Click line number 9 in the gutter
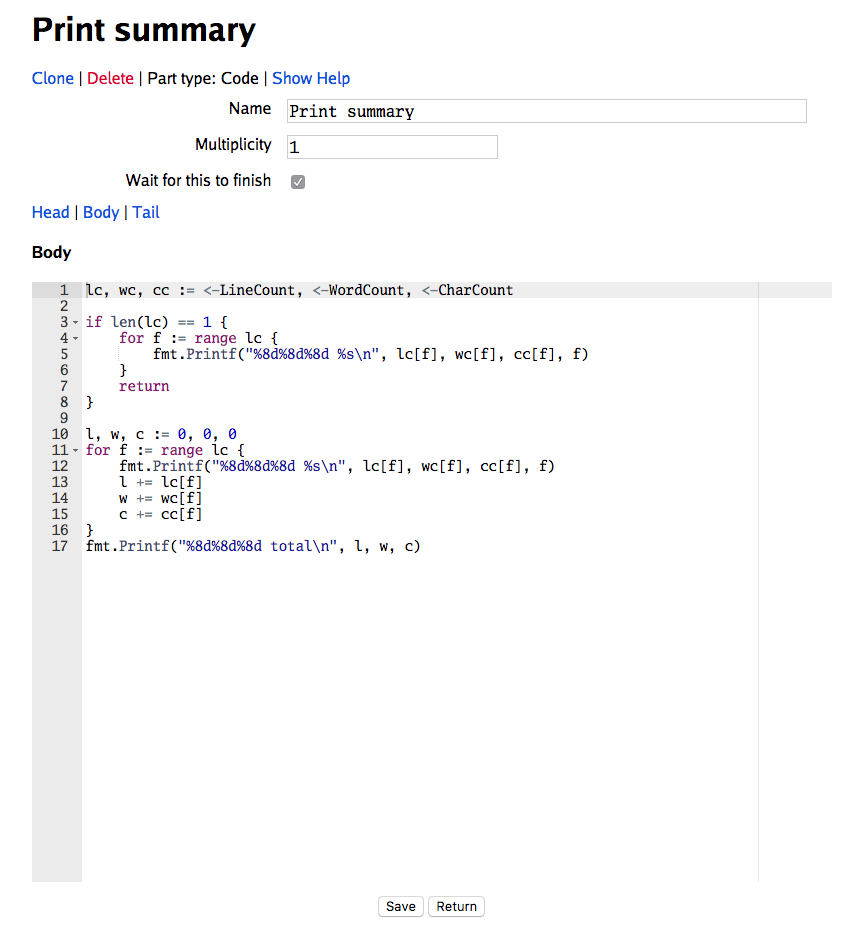The height and width of the screenshot is (950, 843). pos(64,418)
